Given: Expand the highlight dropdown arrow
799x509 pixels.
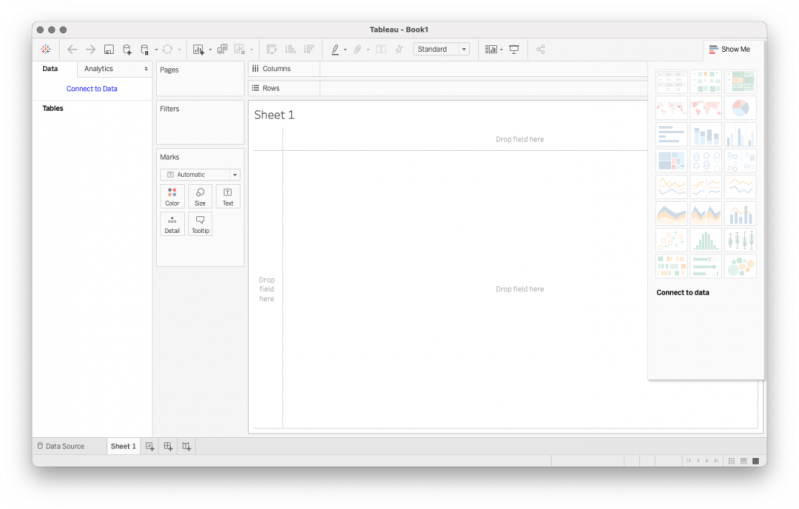Looking at the screenshot, I should coord(345,50).
